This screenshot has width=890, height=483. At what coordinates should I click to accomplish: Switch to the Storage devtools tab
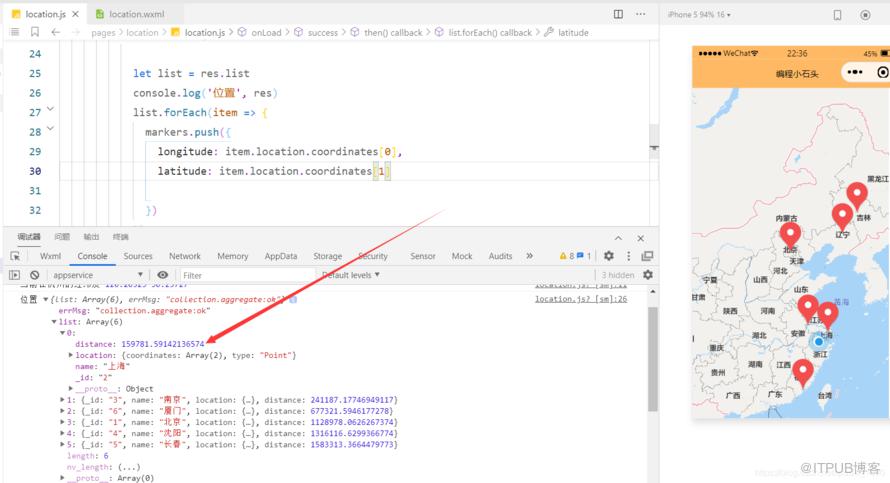328,256
